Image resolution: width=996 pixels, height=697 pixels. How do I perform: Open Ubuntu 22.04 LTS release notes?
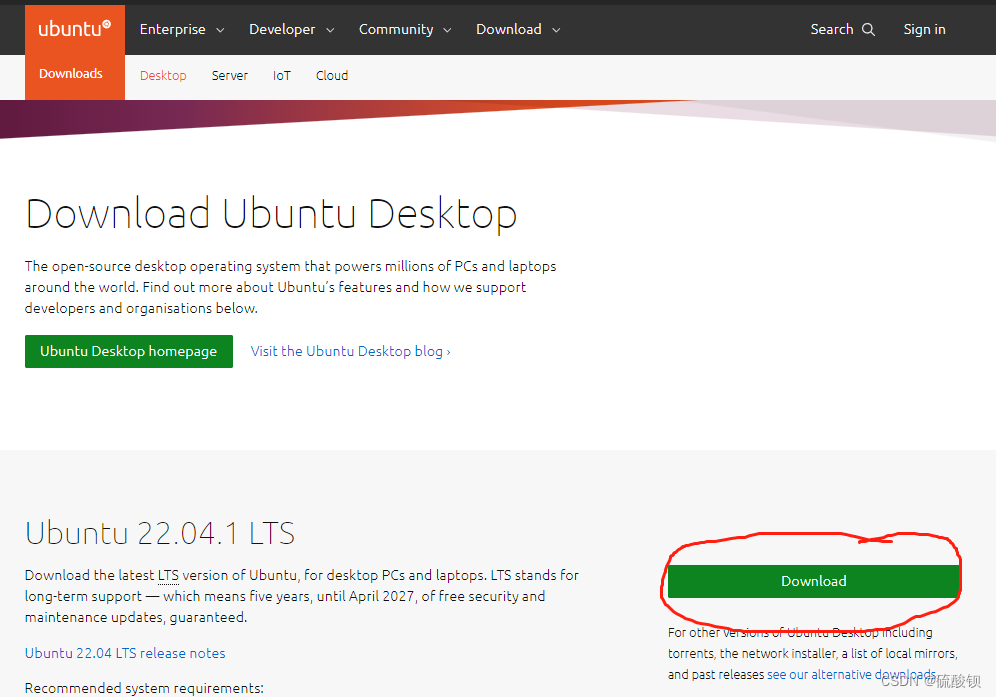(x=125, y=653)
